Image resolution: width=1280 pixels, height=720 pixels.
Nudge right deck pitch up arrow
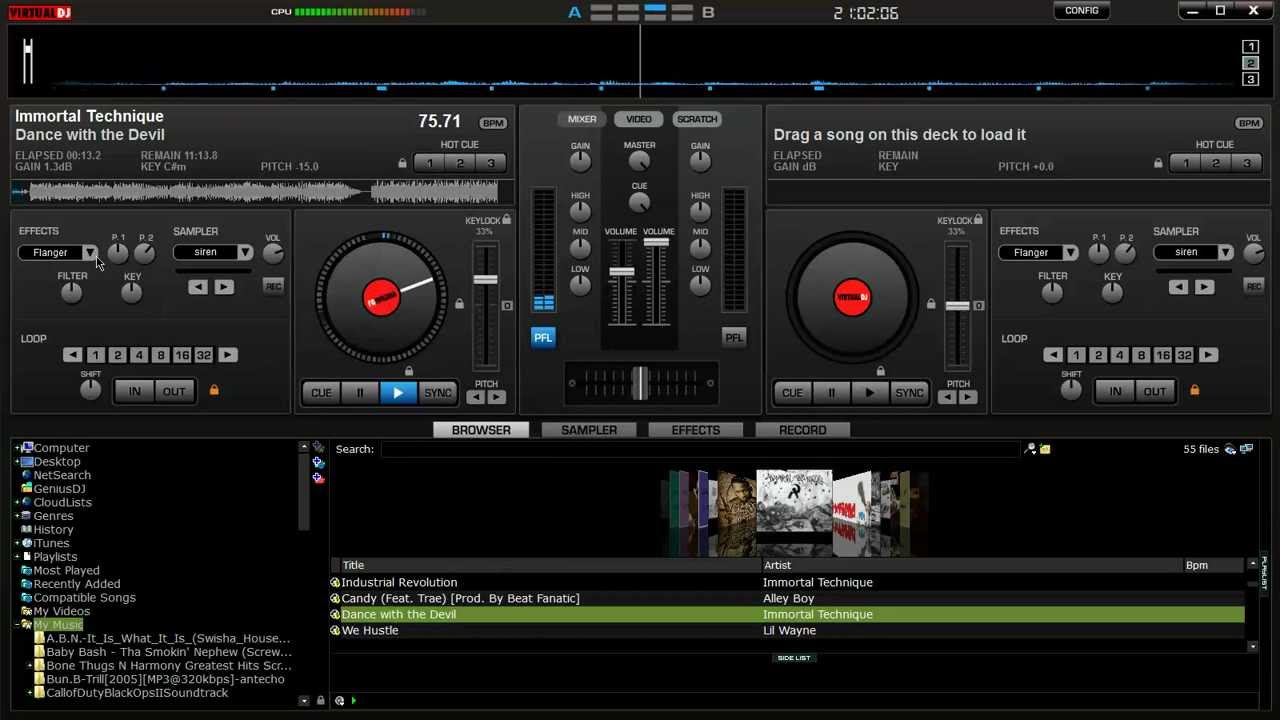(x=968, y=397)
